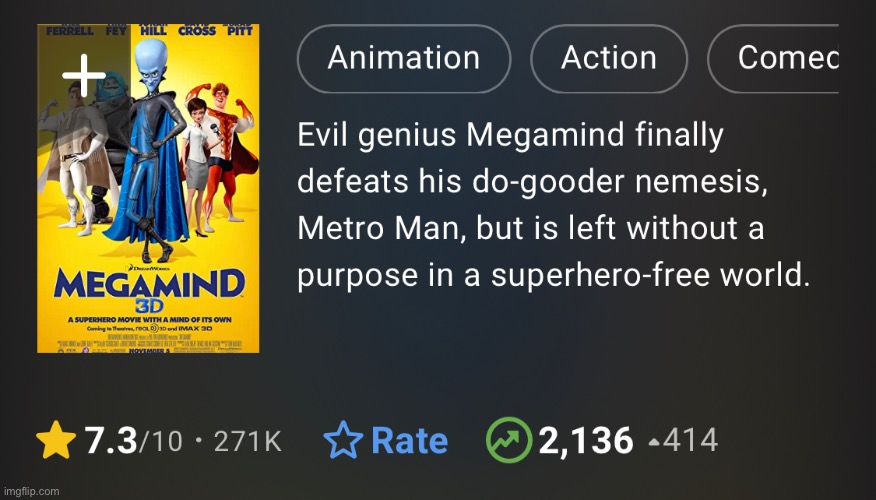This screenshot has height=500, width=876.
Task: Tap the yellow star rating icon
Action: [x=54, y=441]
